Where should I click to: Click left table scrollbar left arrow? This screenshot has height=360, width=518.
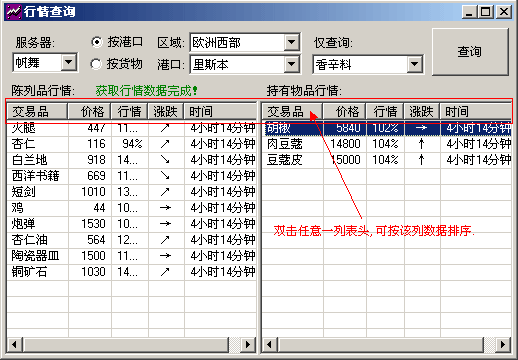(x=14, y=345)
